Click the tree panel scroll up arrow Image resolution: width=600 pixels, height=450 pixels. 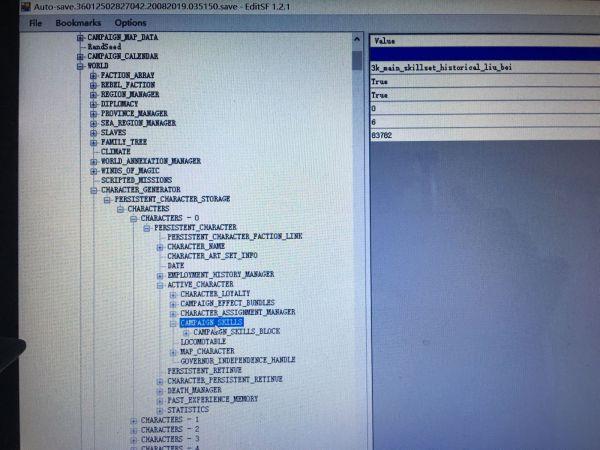[357, 40]
